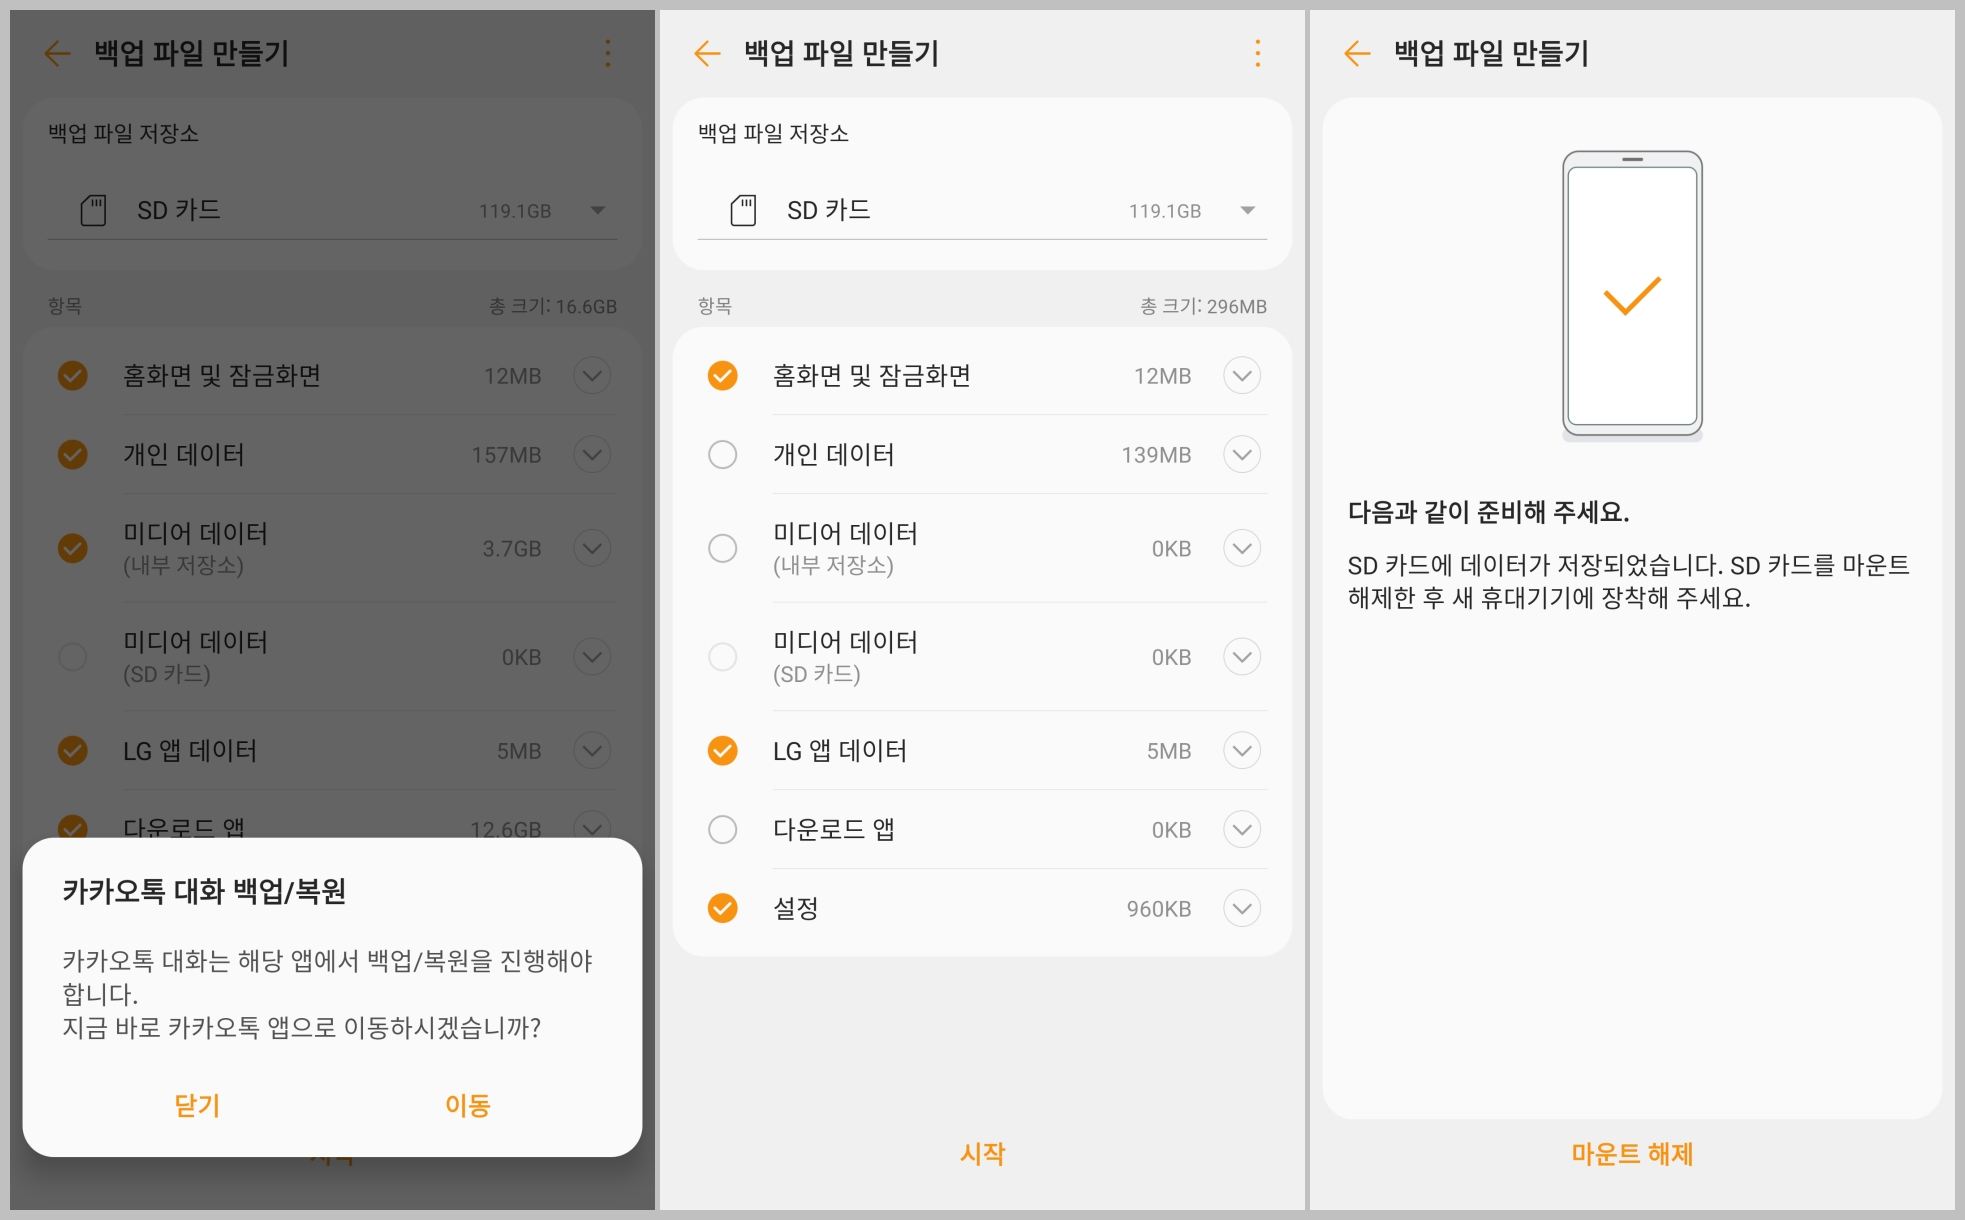1965x1220 pixels.
Task: Tap 시작 to begin backup
Action: [982, 1154]
